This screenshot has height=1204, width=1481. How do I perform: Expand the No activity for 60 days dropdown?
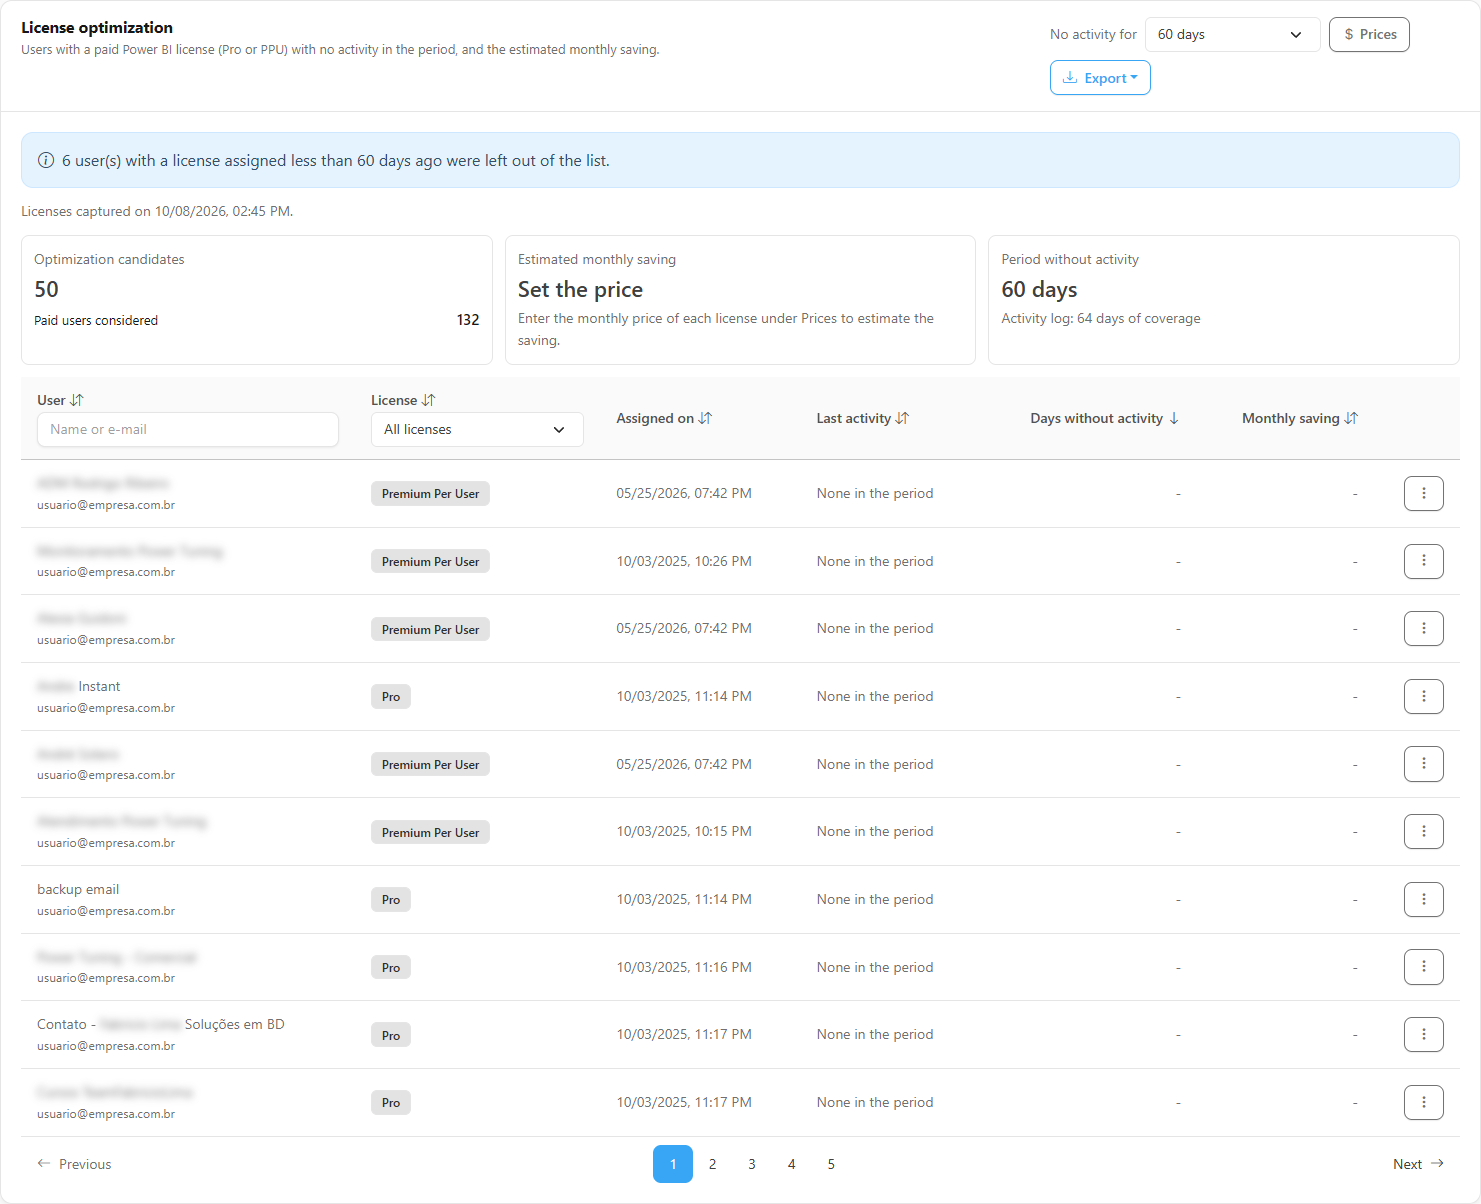(1232, 34)
